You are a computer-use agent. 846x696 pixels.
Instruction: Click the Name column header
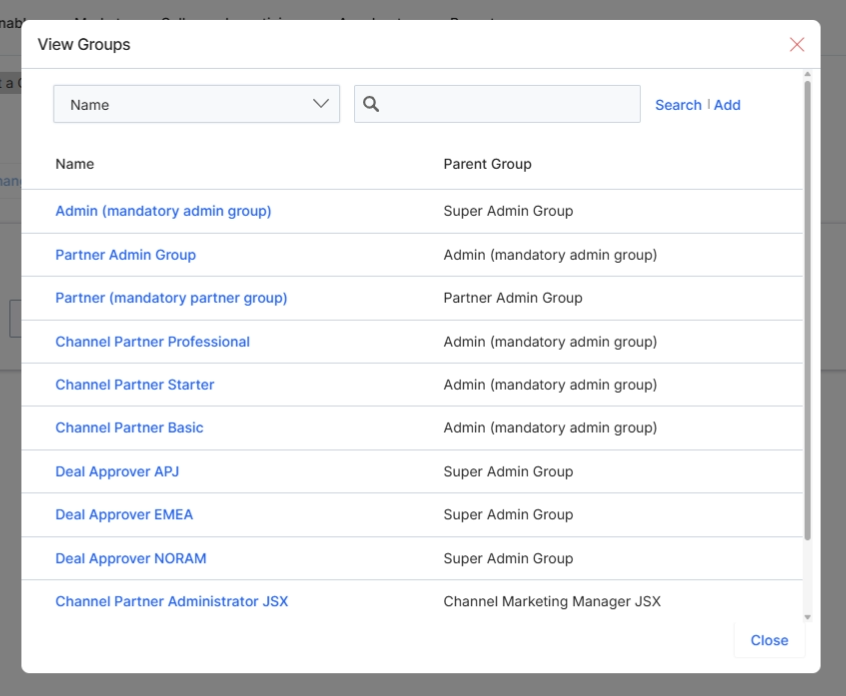pos(74,164)
